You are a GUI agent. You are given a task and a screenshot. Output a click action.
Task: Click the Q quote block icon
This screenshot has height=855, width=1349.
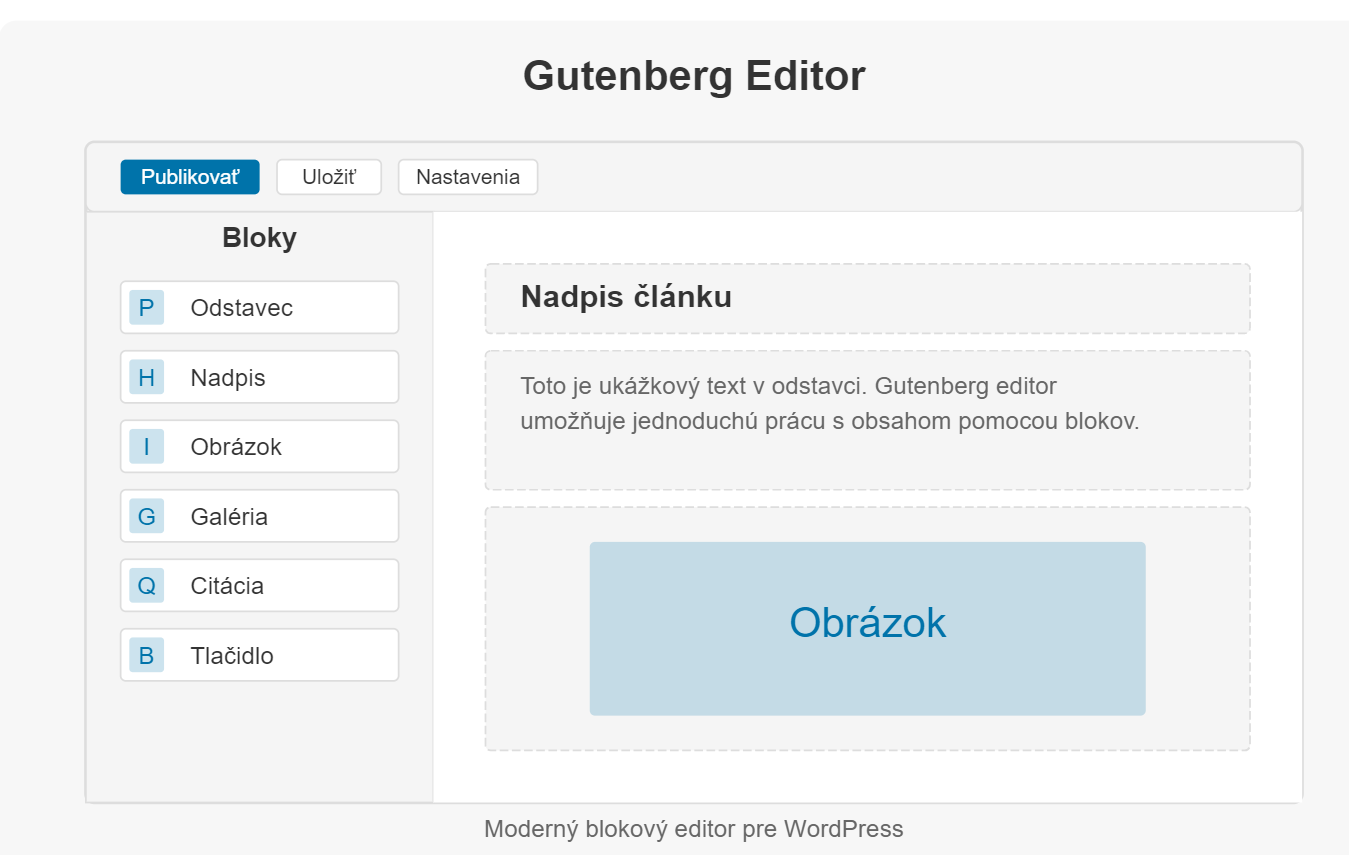point(146,585)
